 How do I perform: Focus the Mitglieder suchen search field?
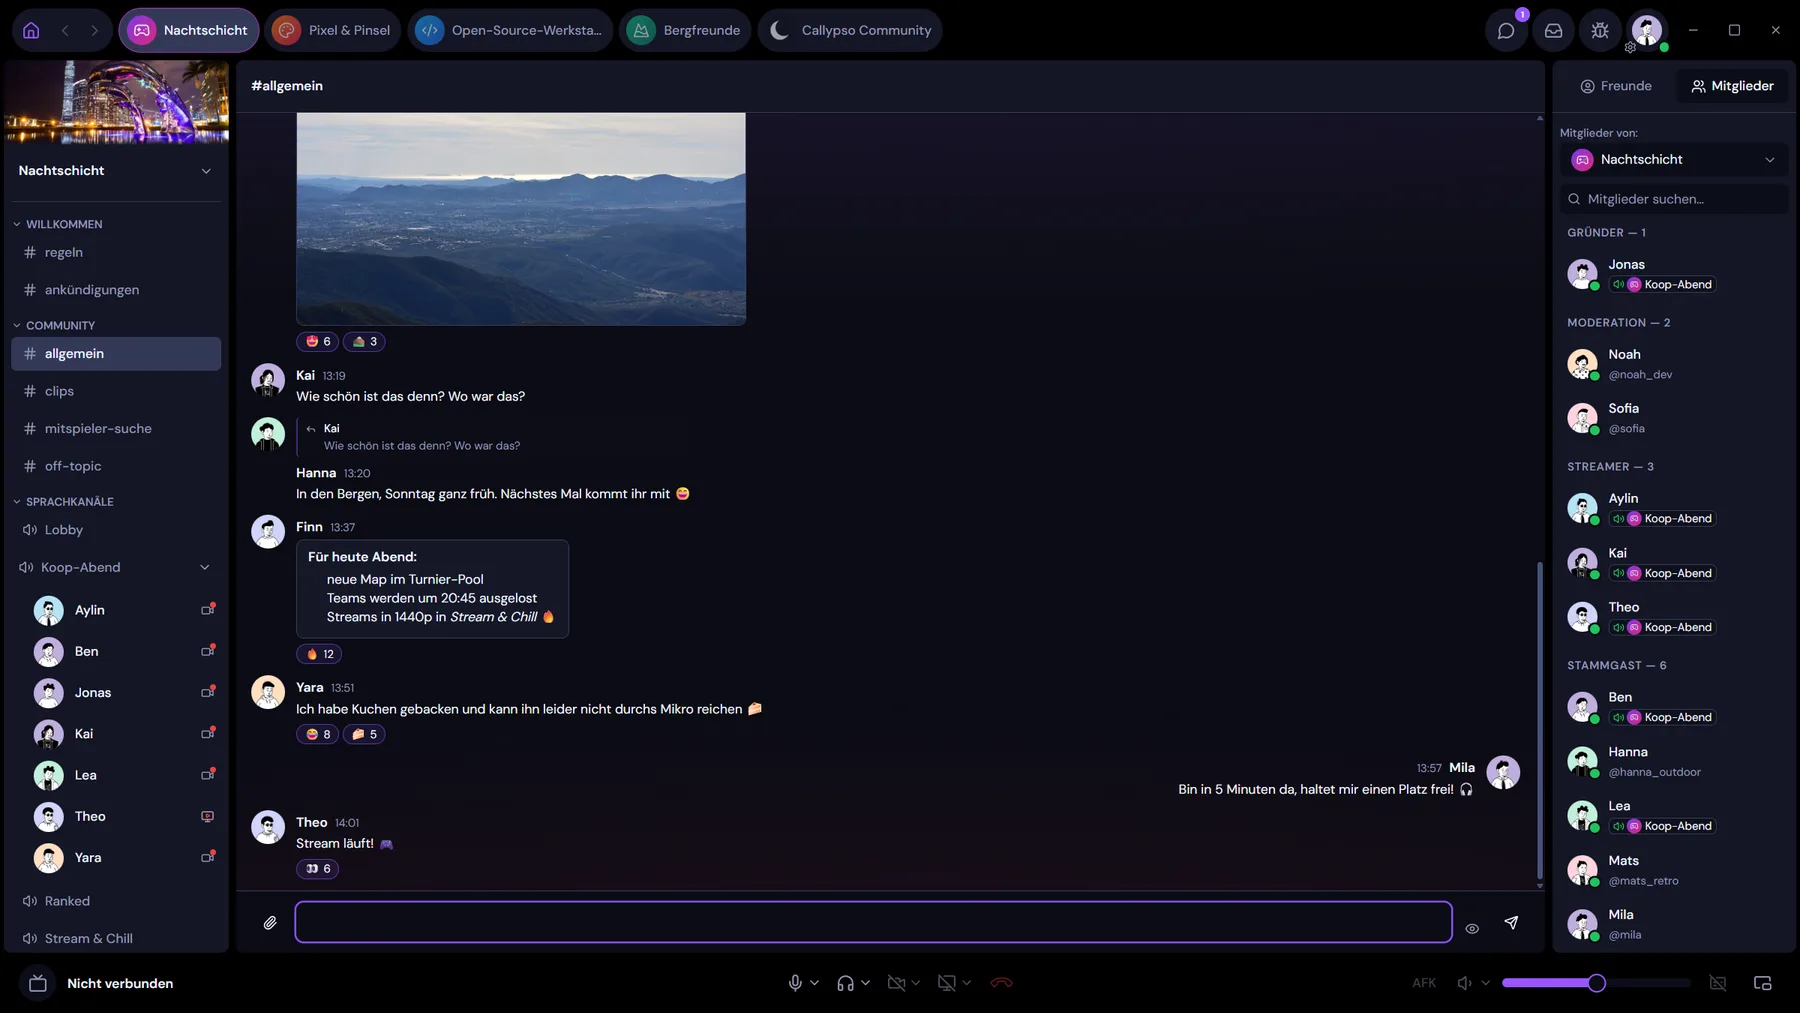(1674, 199)
